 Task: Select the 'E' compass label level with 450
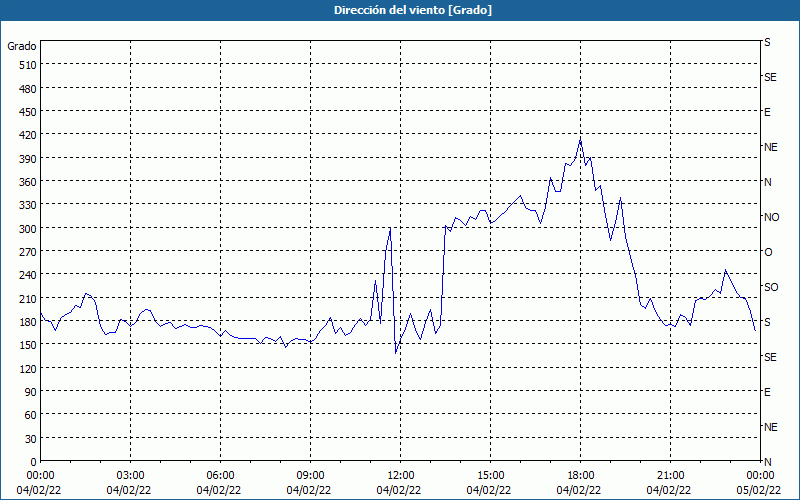tap(767, 112)
